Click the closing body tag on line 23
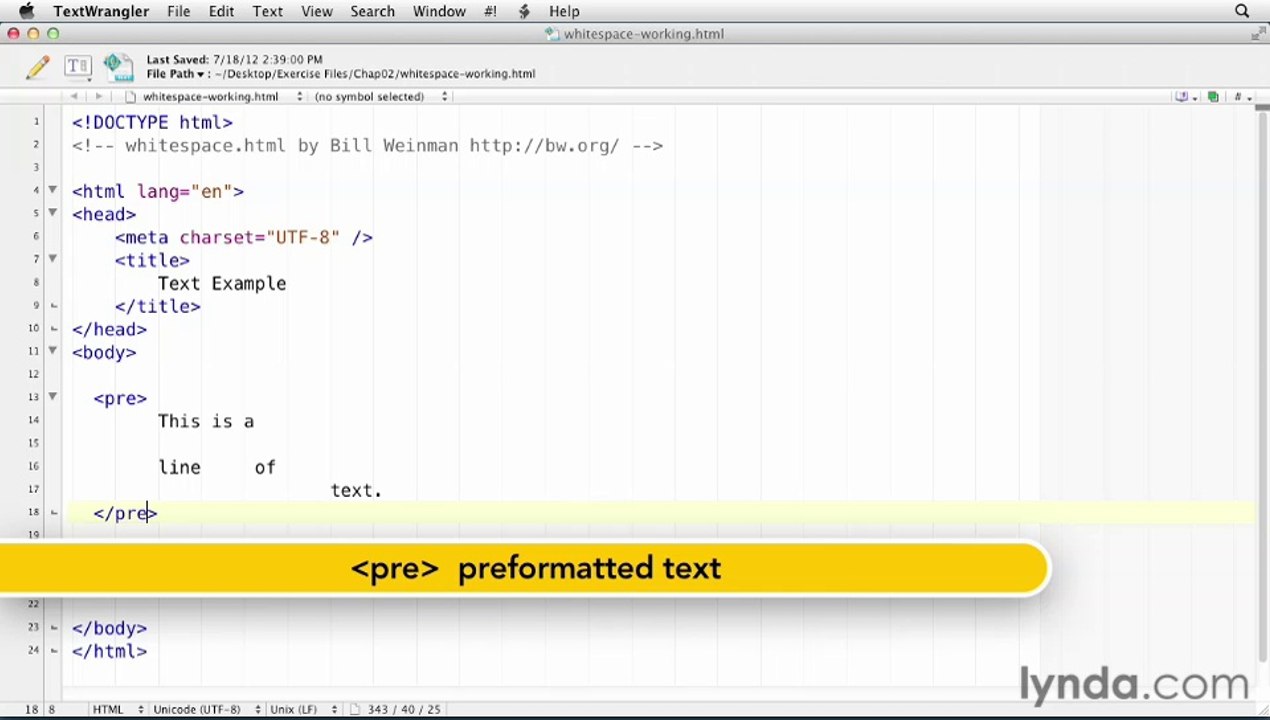The width and height of the screenshot is (1270, 720). [109, 628]
